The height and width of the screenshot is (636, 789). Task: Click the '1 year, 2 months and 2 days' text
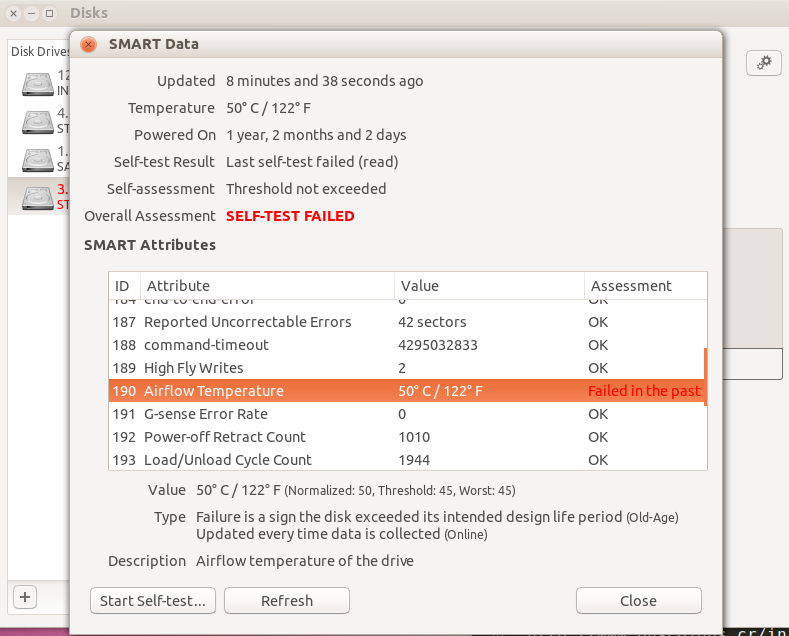[316, 135]
